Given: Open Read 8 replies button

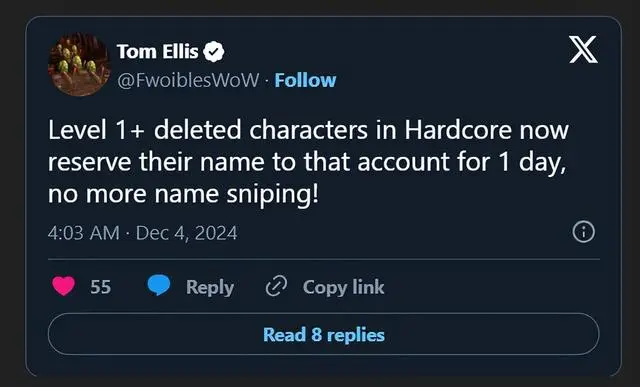Looking at the screenshot, I should [x=324, y=334].
